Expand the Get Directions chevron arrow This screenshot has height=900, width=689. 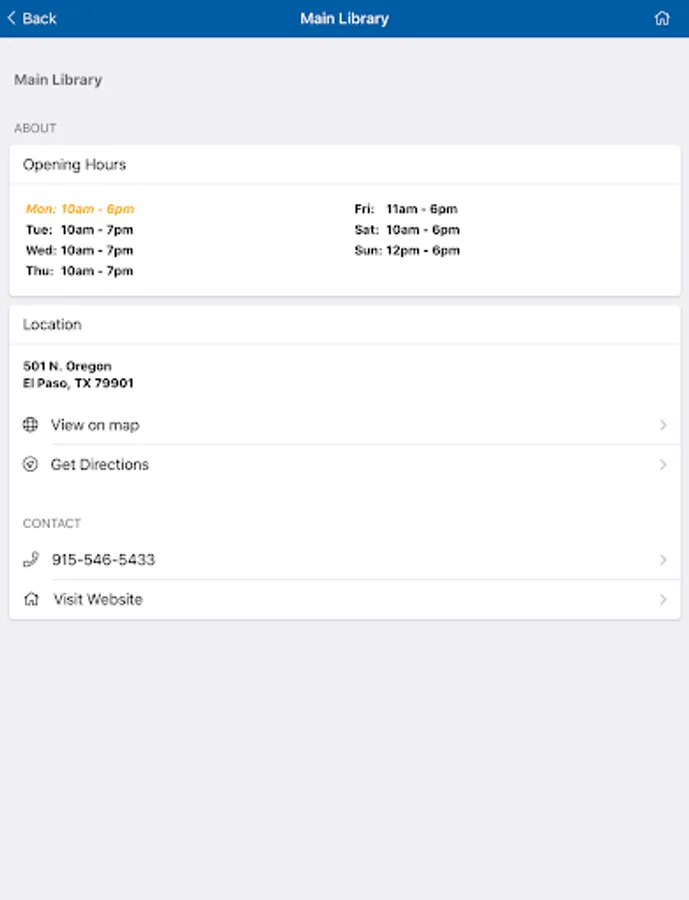click(663, 465)
